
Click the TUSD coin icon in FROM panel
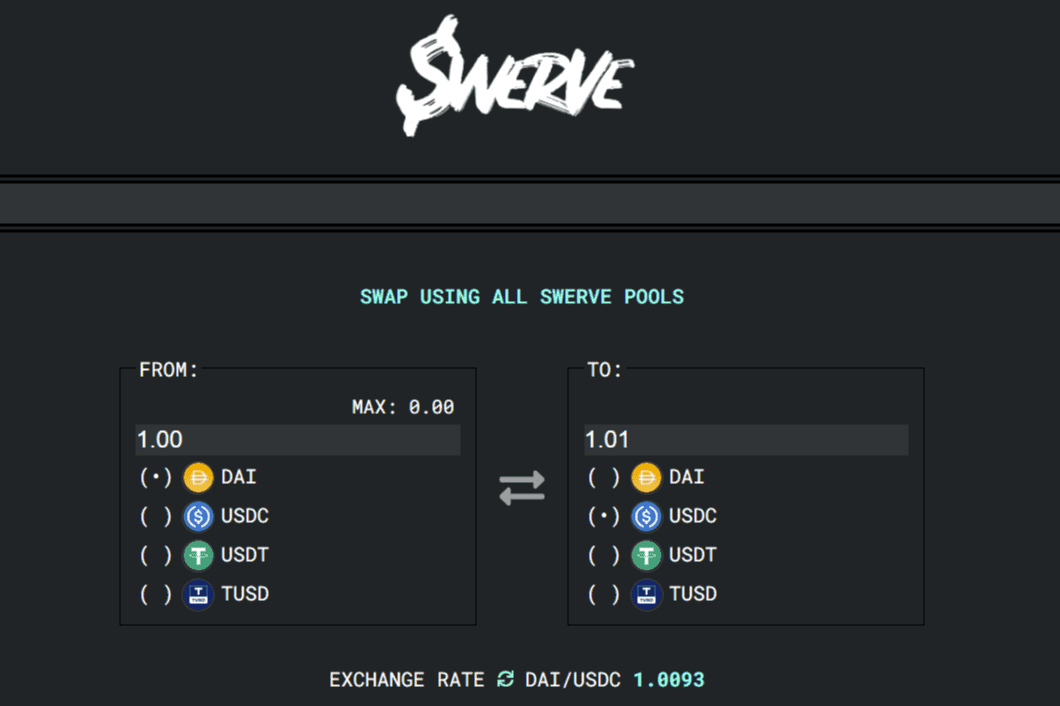pos(198,595)
